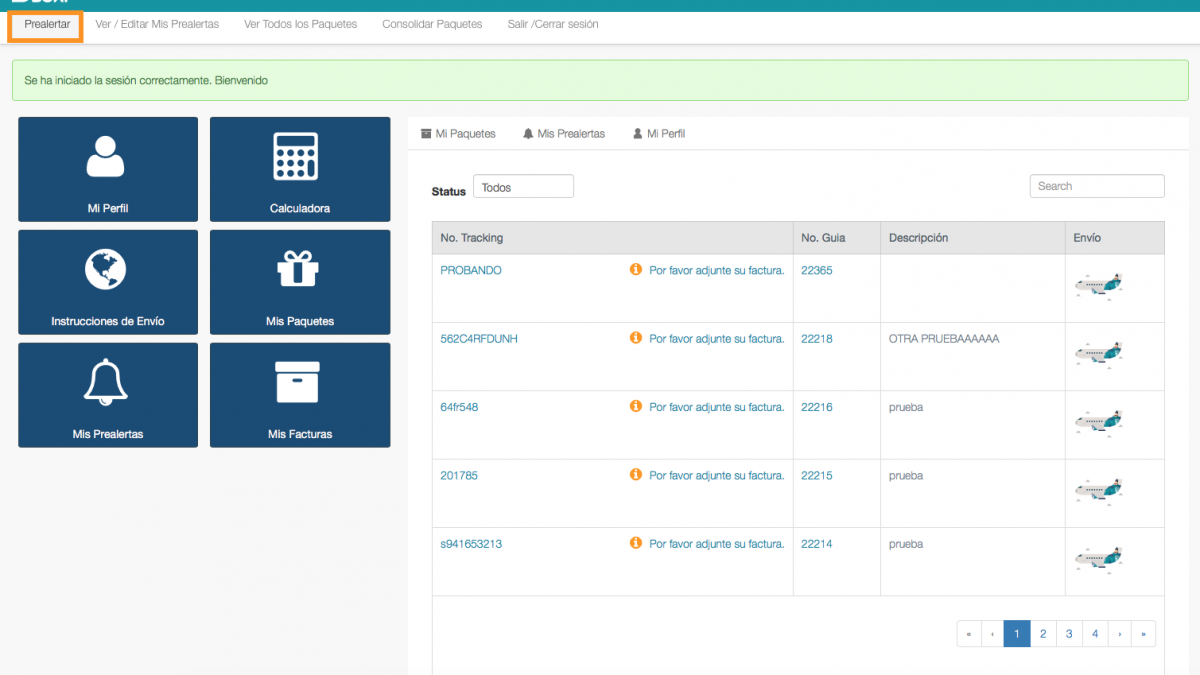The height and width of the screenshot is (675, 1200).
Task: Open the Prealertar menu item
Action: [x=47, y=24]
